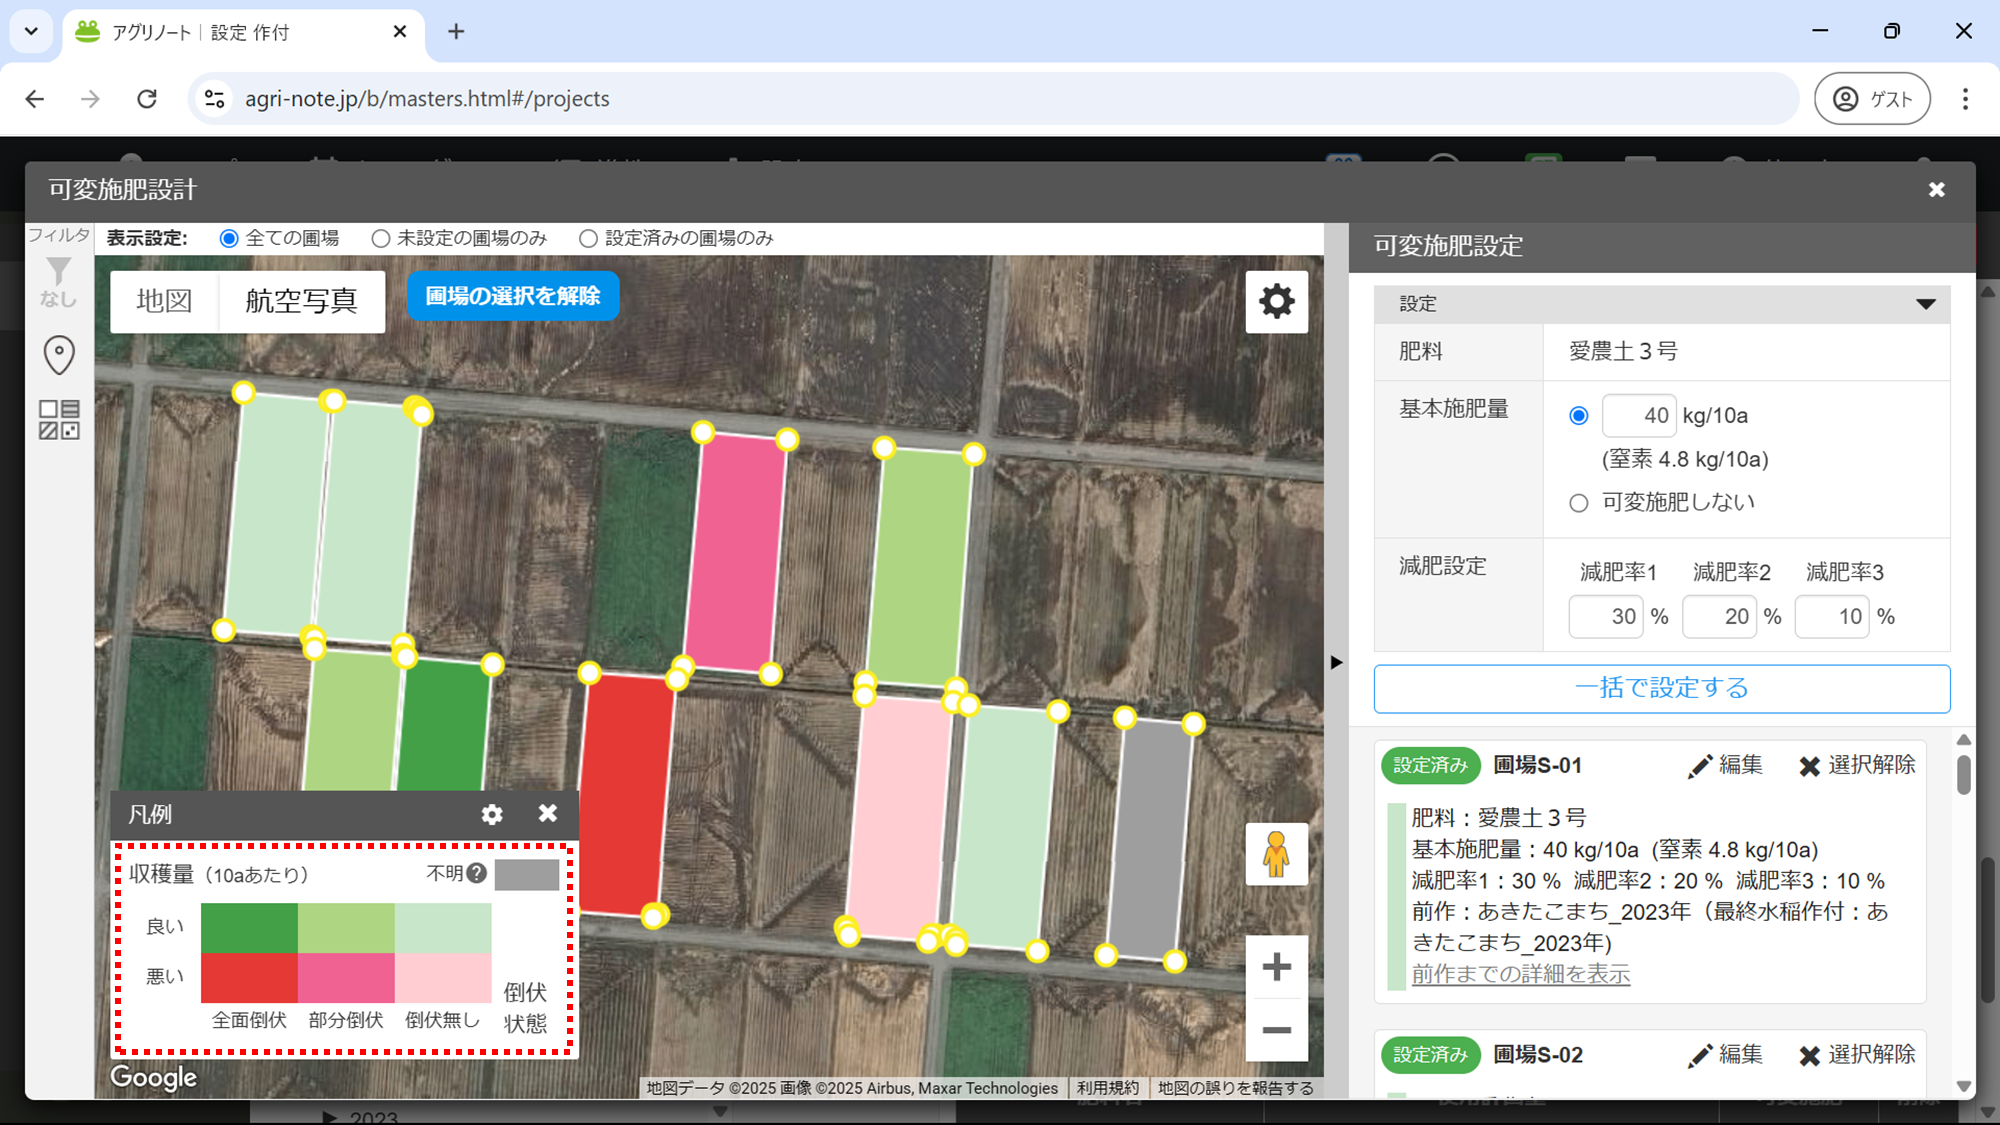The image size is (2000, 1125).
Task: Select 設定済みの圃場のみ display option
Action: 589,238
